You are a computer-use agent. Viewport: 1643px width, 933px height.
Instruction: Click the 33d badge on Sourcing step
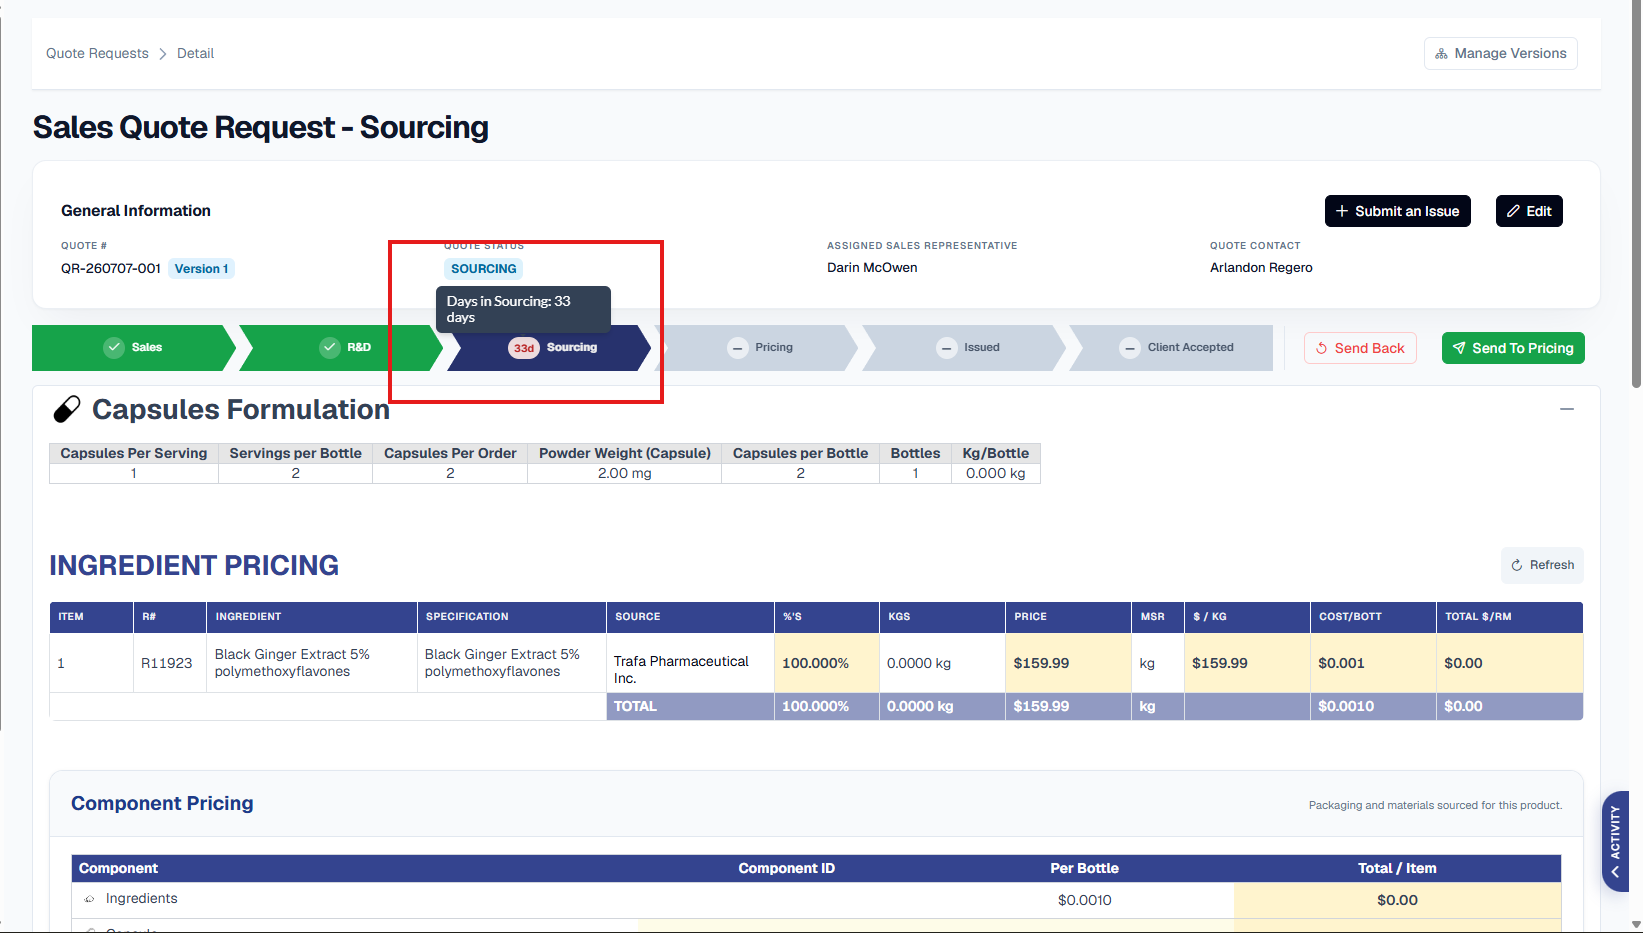pos(524,348)
